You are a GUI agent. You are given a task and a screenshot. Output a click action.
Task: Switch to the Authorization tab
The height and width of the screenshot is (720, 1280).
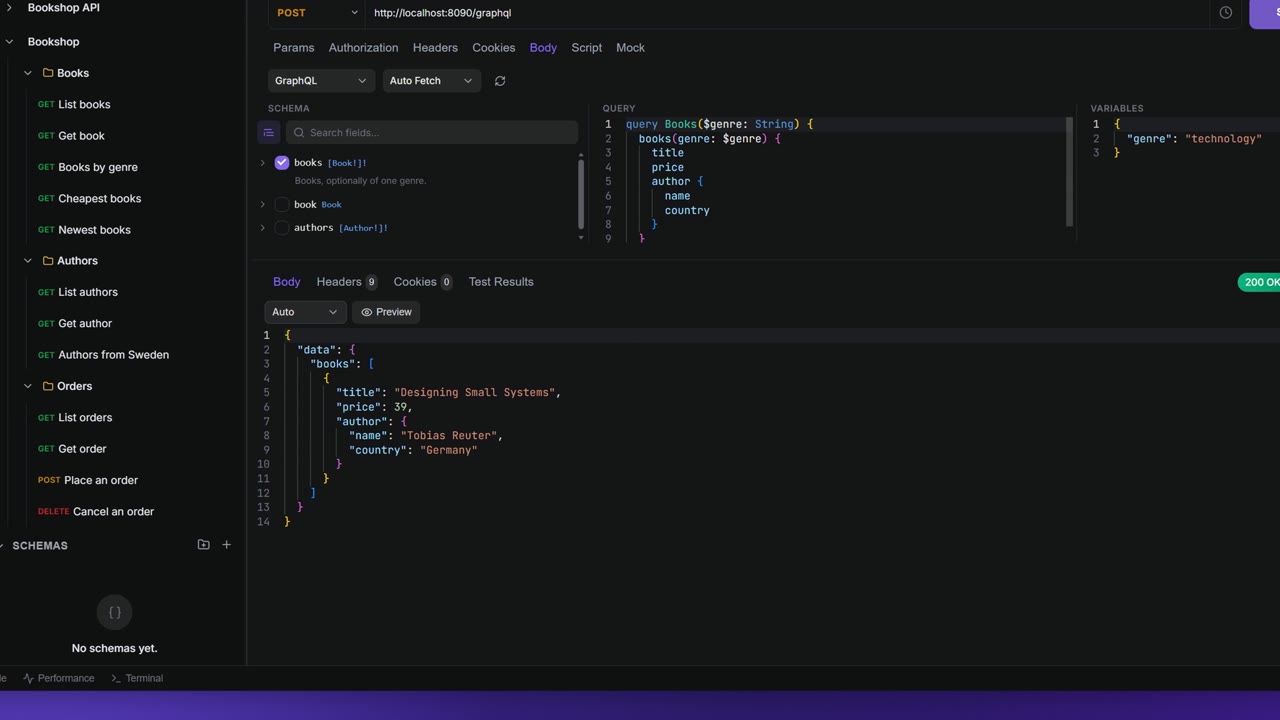pyautogui.click(x=363, y=48)
